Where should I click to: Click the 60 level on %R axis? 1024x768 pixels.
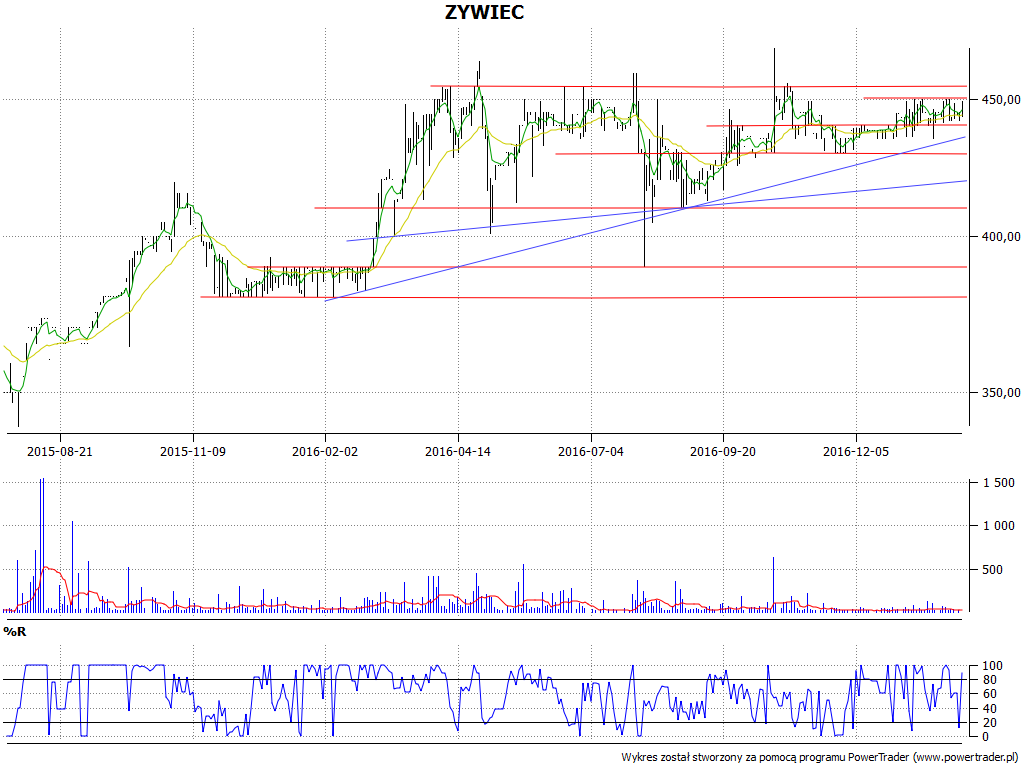click(989, 694)
